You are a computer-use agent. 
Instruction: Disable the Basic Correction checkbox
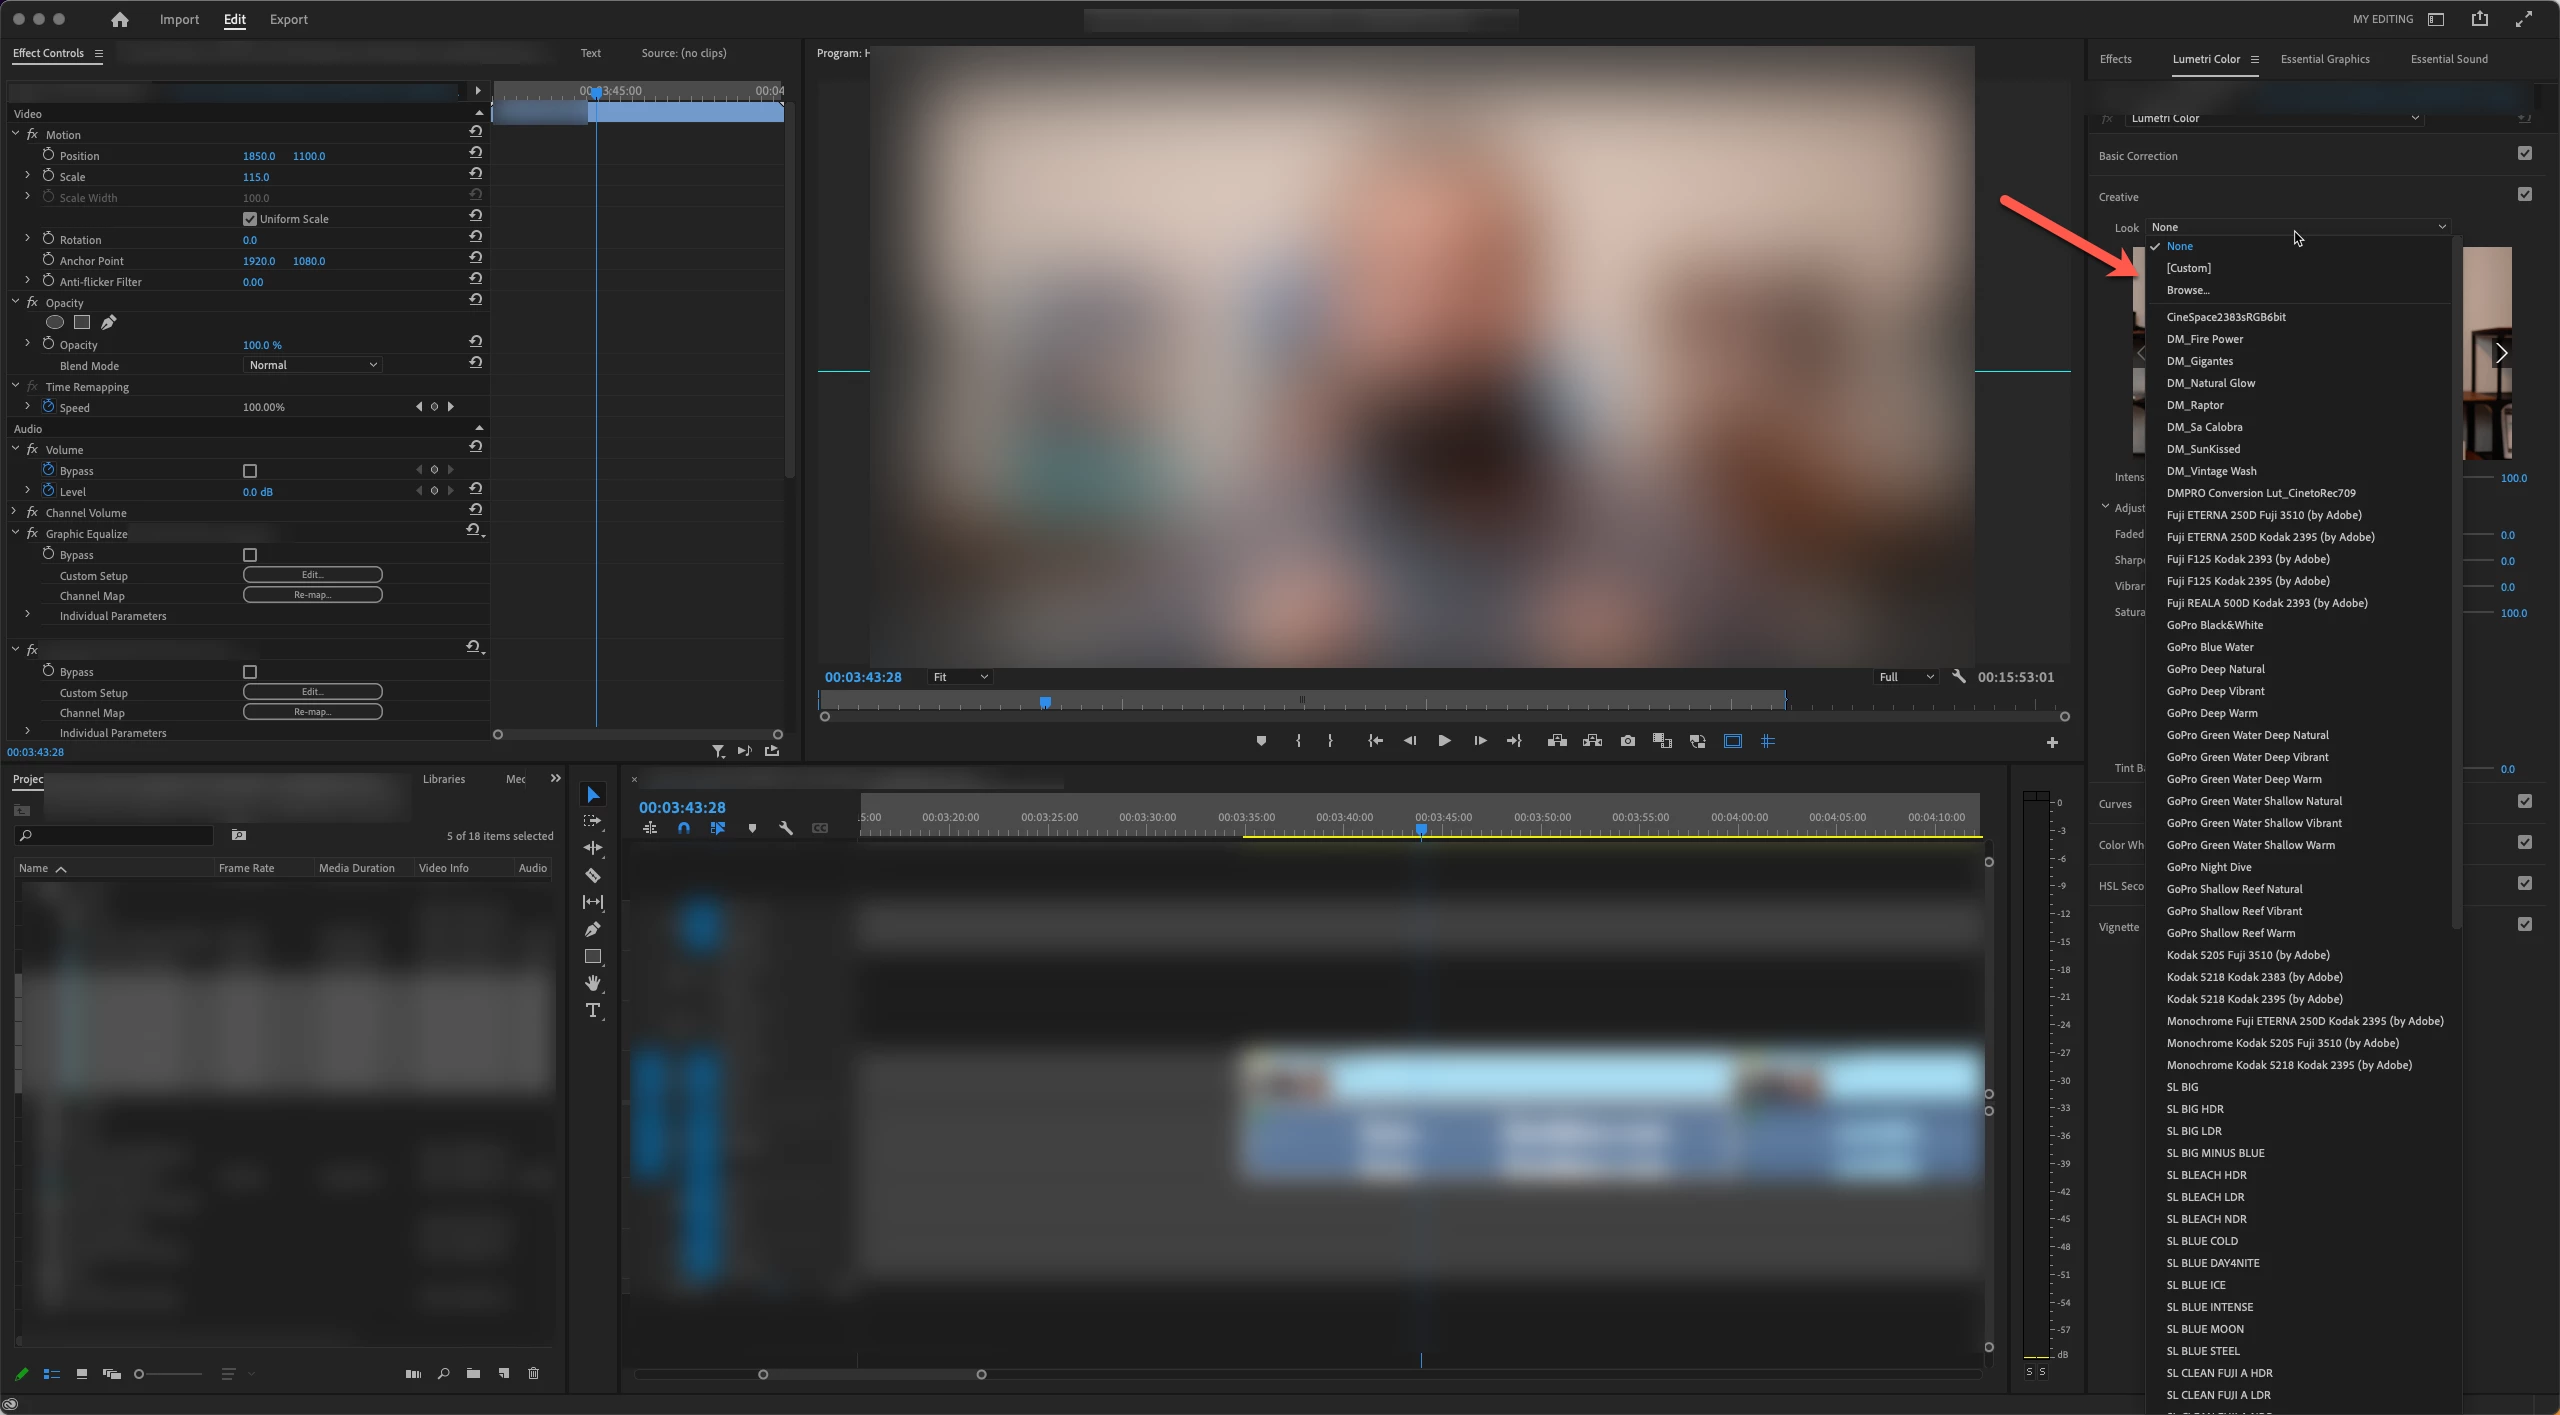click(x=2524, y=154)
